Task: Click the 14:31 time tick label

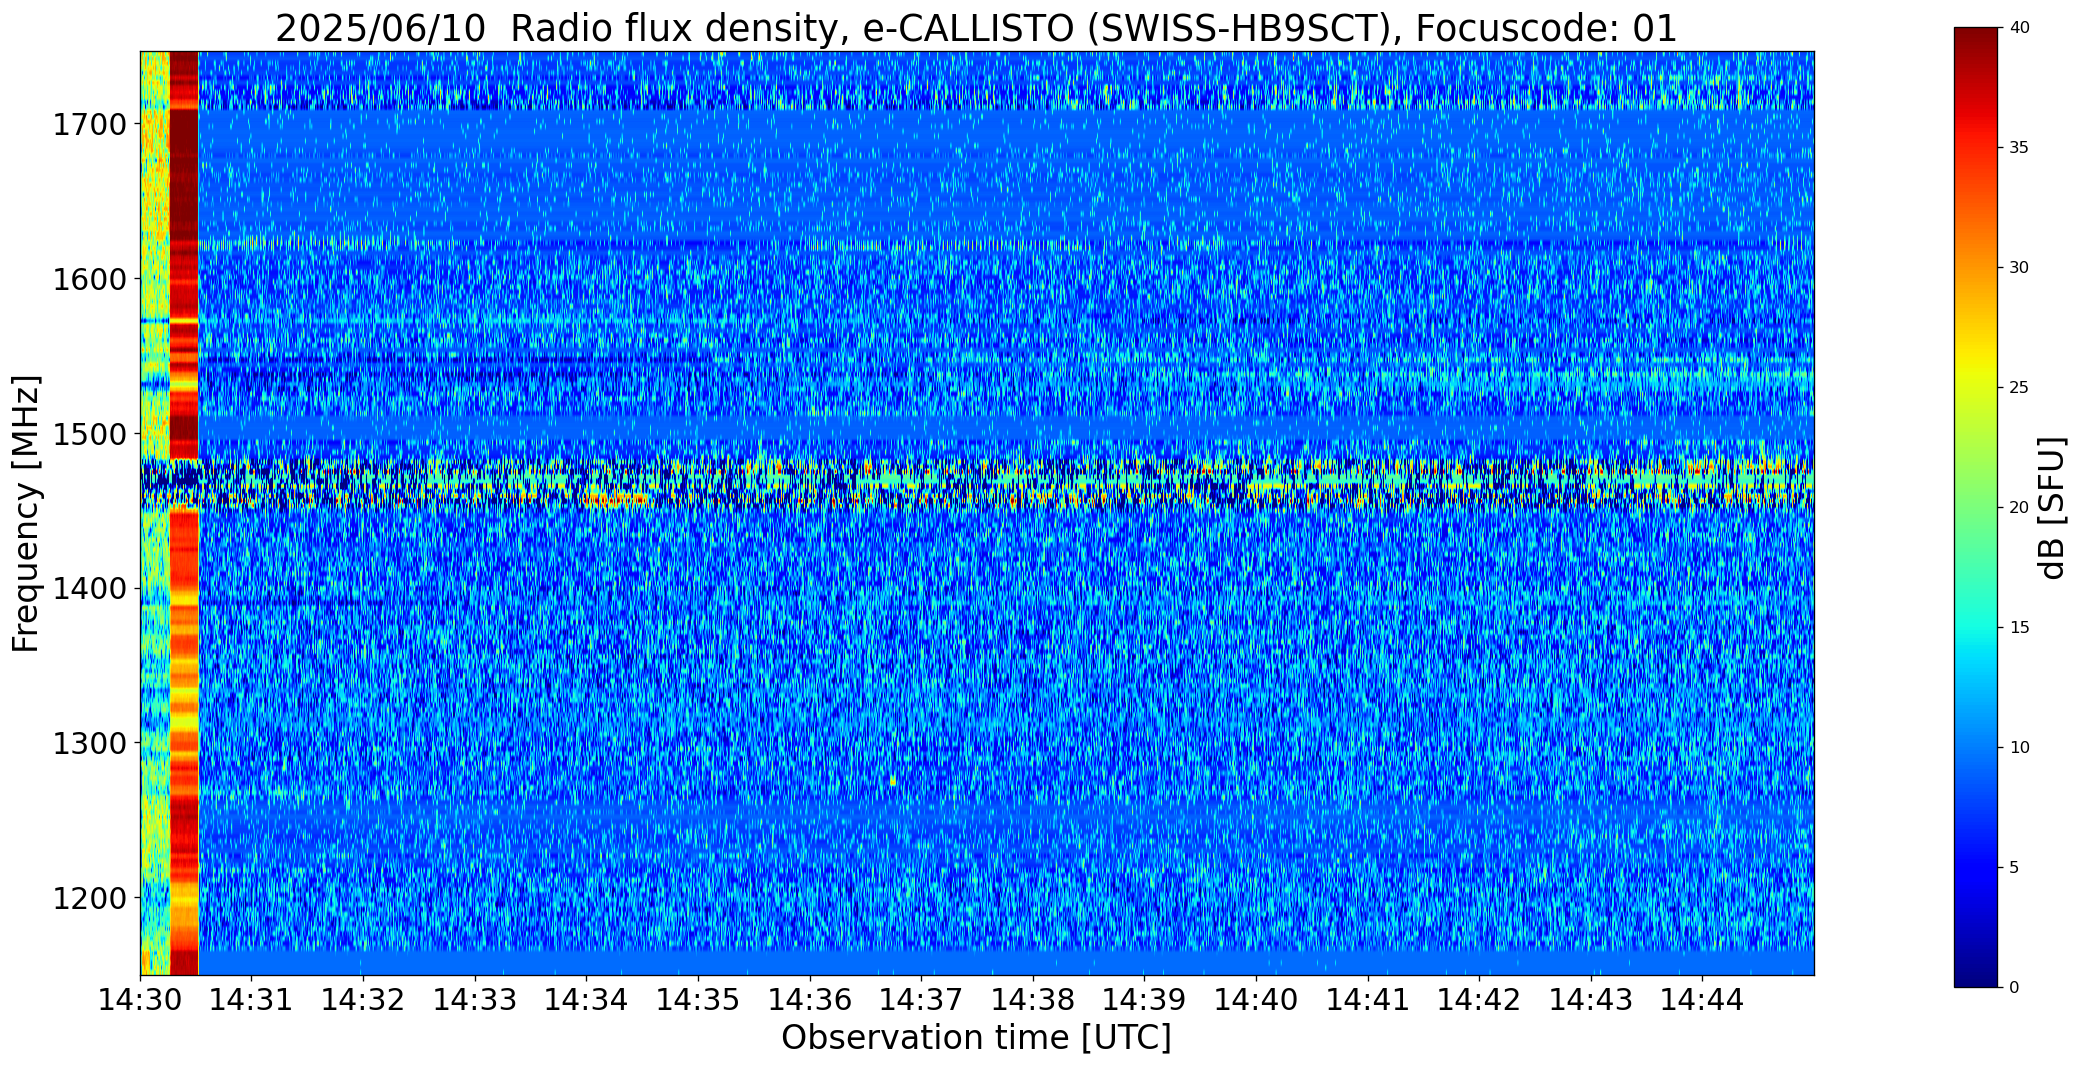Action: 252,999
